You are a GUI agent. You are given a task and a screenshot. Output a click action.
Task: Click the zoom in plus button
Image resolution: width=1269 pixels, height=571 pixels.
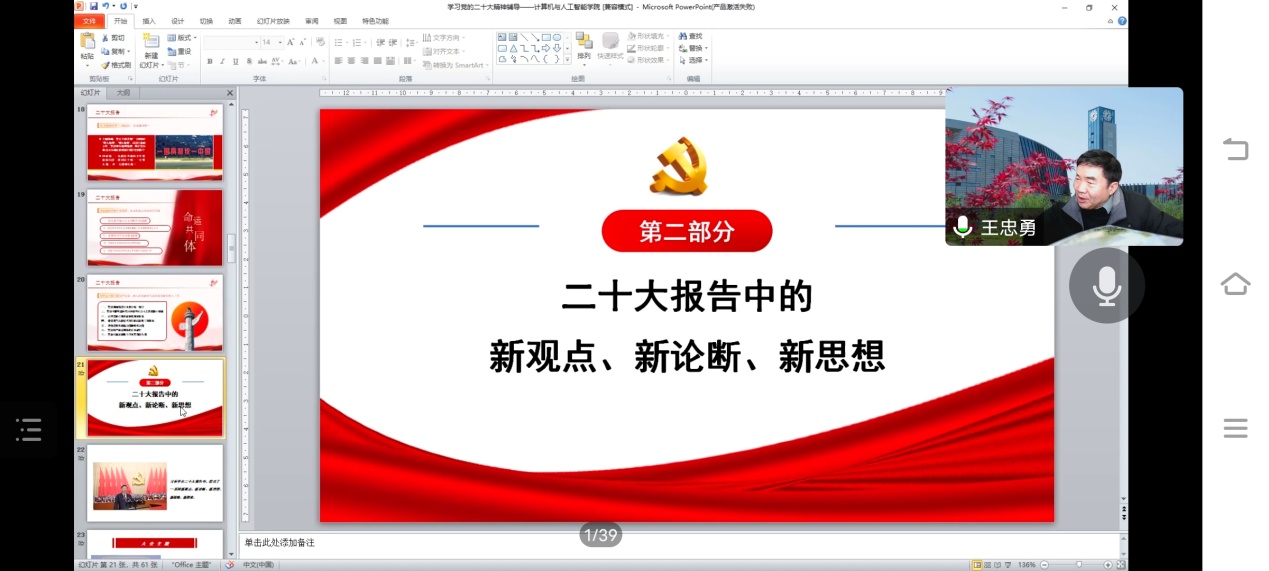[x=1108, y=565]
